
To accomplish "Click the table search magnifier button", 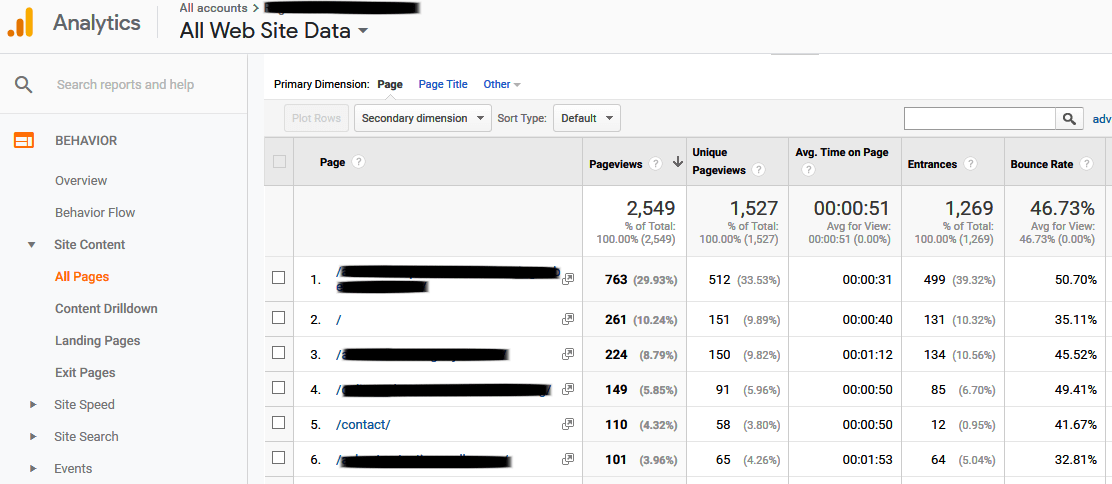I will [1070, 119].
